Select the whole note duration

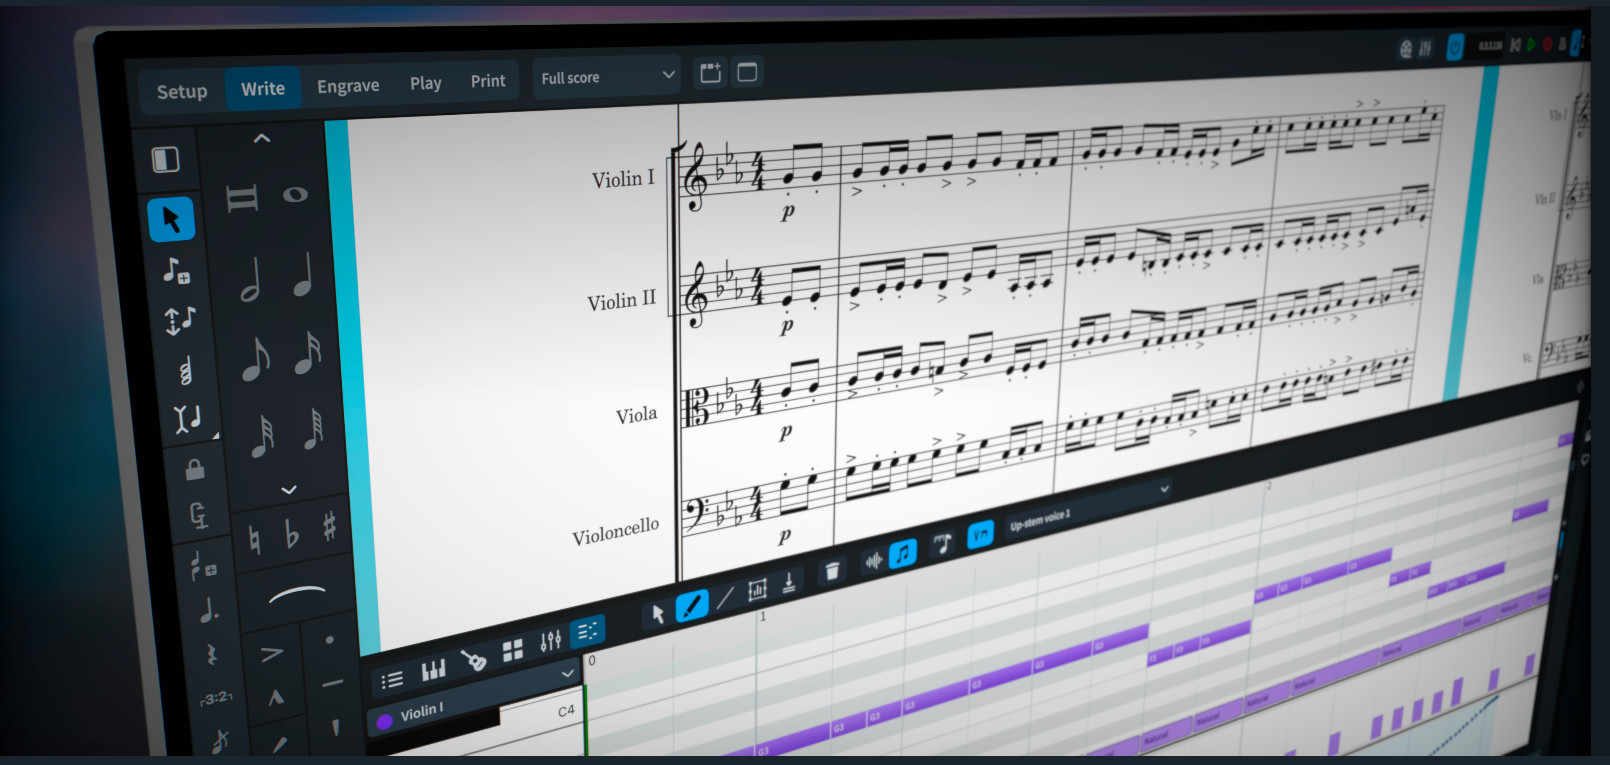point(295,194)
